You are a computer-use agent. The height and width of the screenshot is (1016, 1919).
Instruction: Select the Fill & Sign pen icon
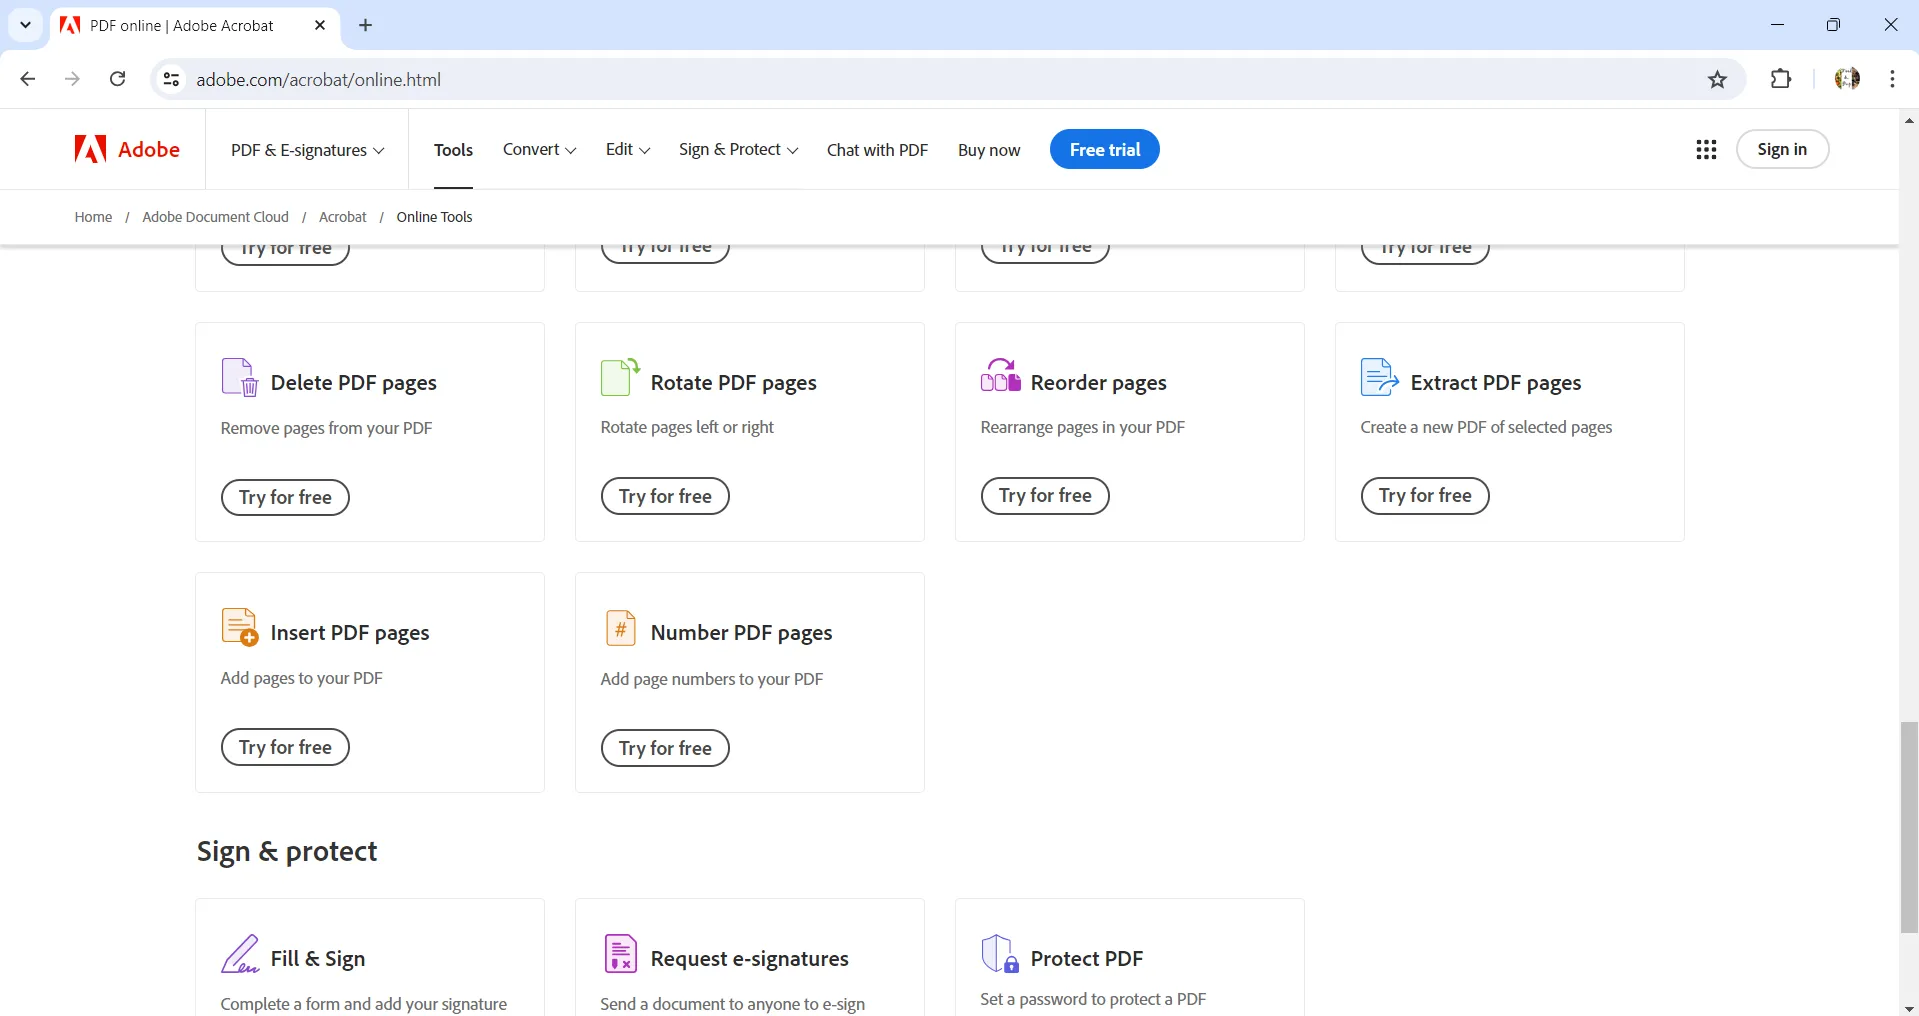(240, 955)
